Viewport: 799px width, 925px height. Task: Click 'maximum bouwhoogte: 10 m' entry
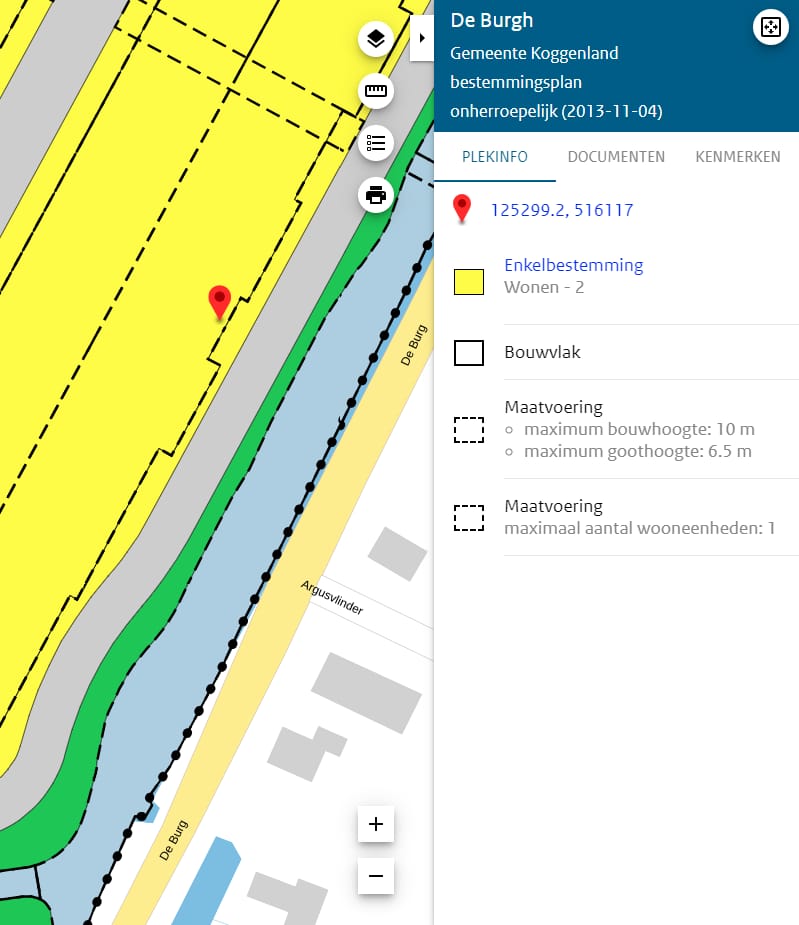pos(639,429)
